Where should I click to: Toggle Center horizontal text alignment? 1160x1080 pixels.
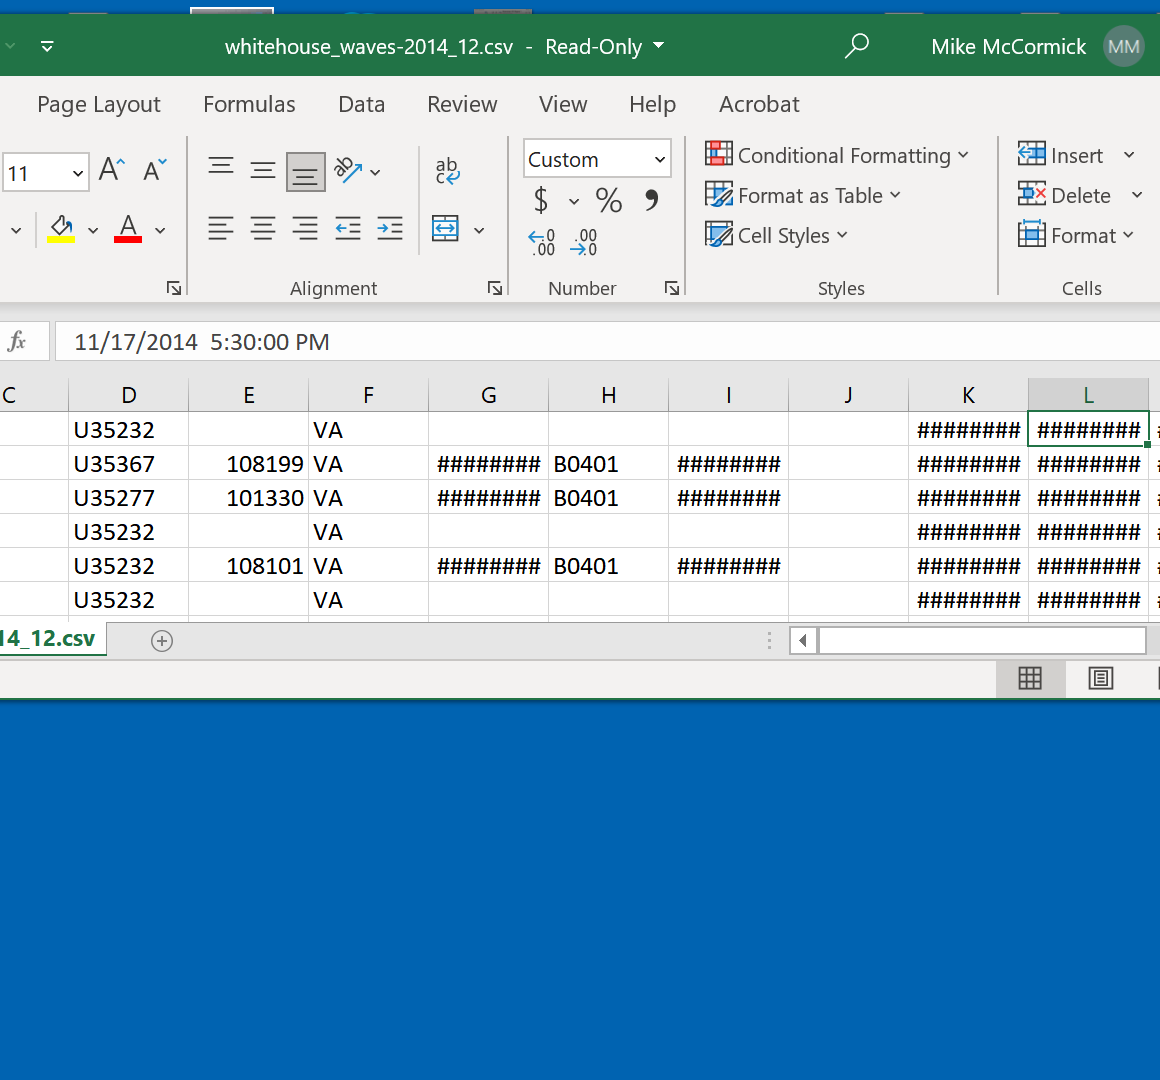click(x=263, y=229)
